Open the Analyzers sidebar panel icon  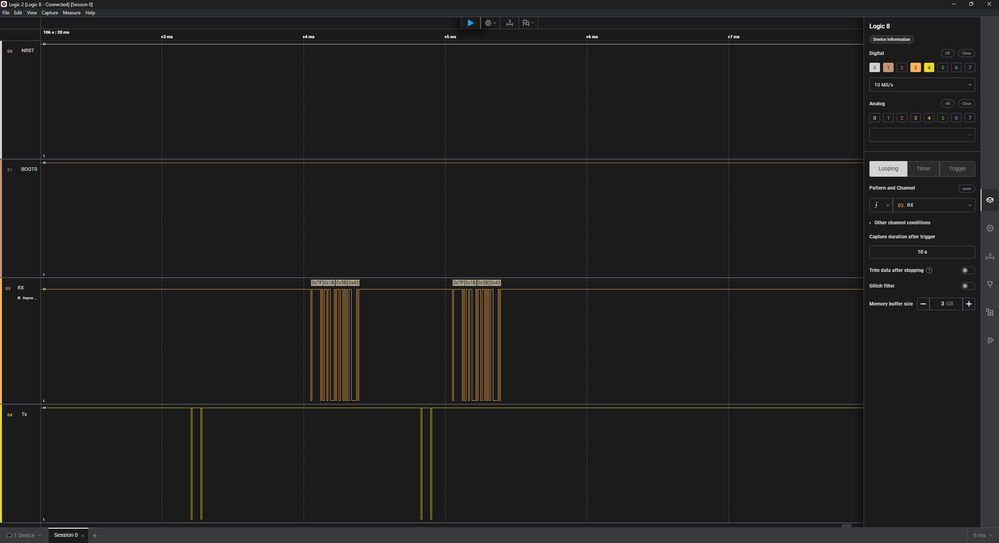989,228
